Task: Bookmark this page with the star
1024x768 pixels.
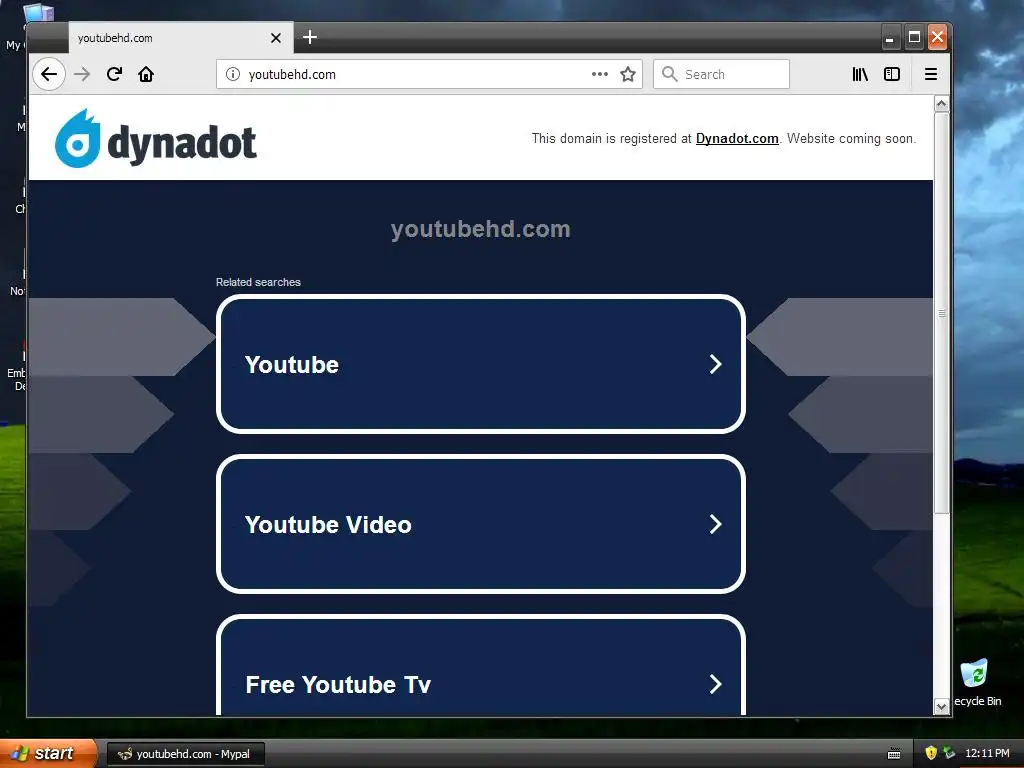Action: (628, 74)
